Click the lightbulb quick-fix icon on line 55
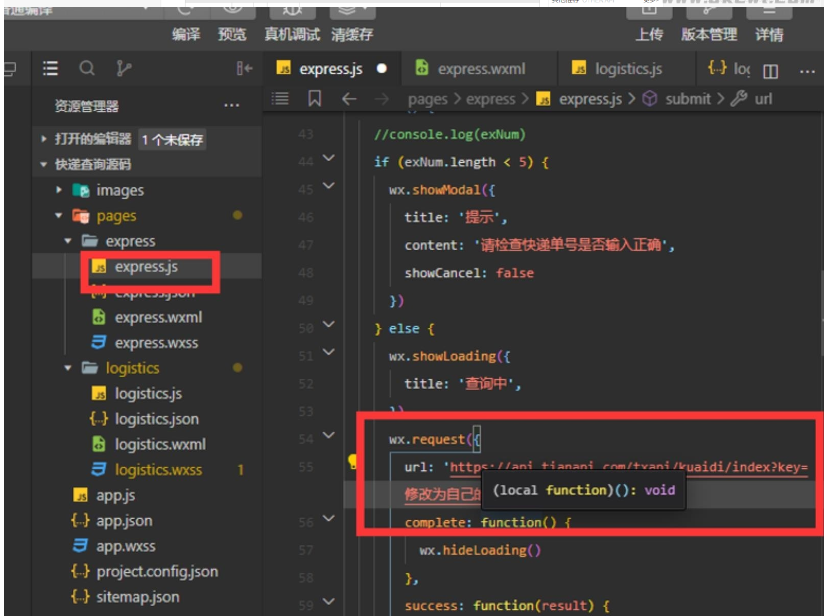This screenshot has width=826, height=616. (x=353, y=462)
